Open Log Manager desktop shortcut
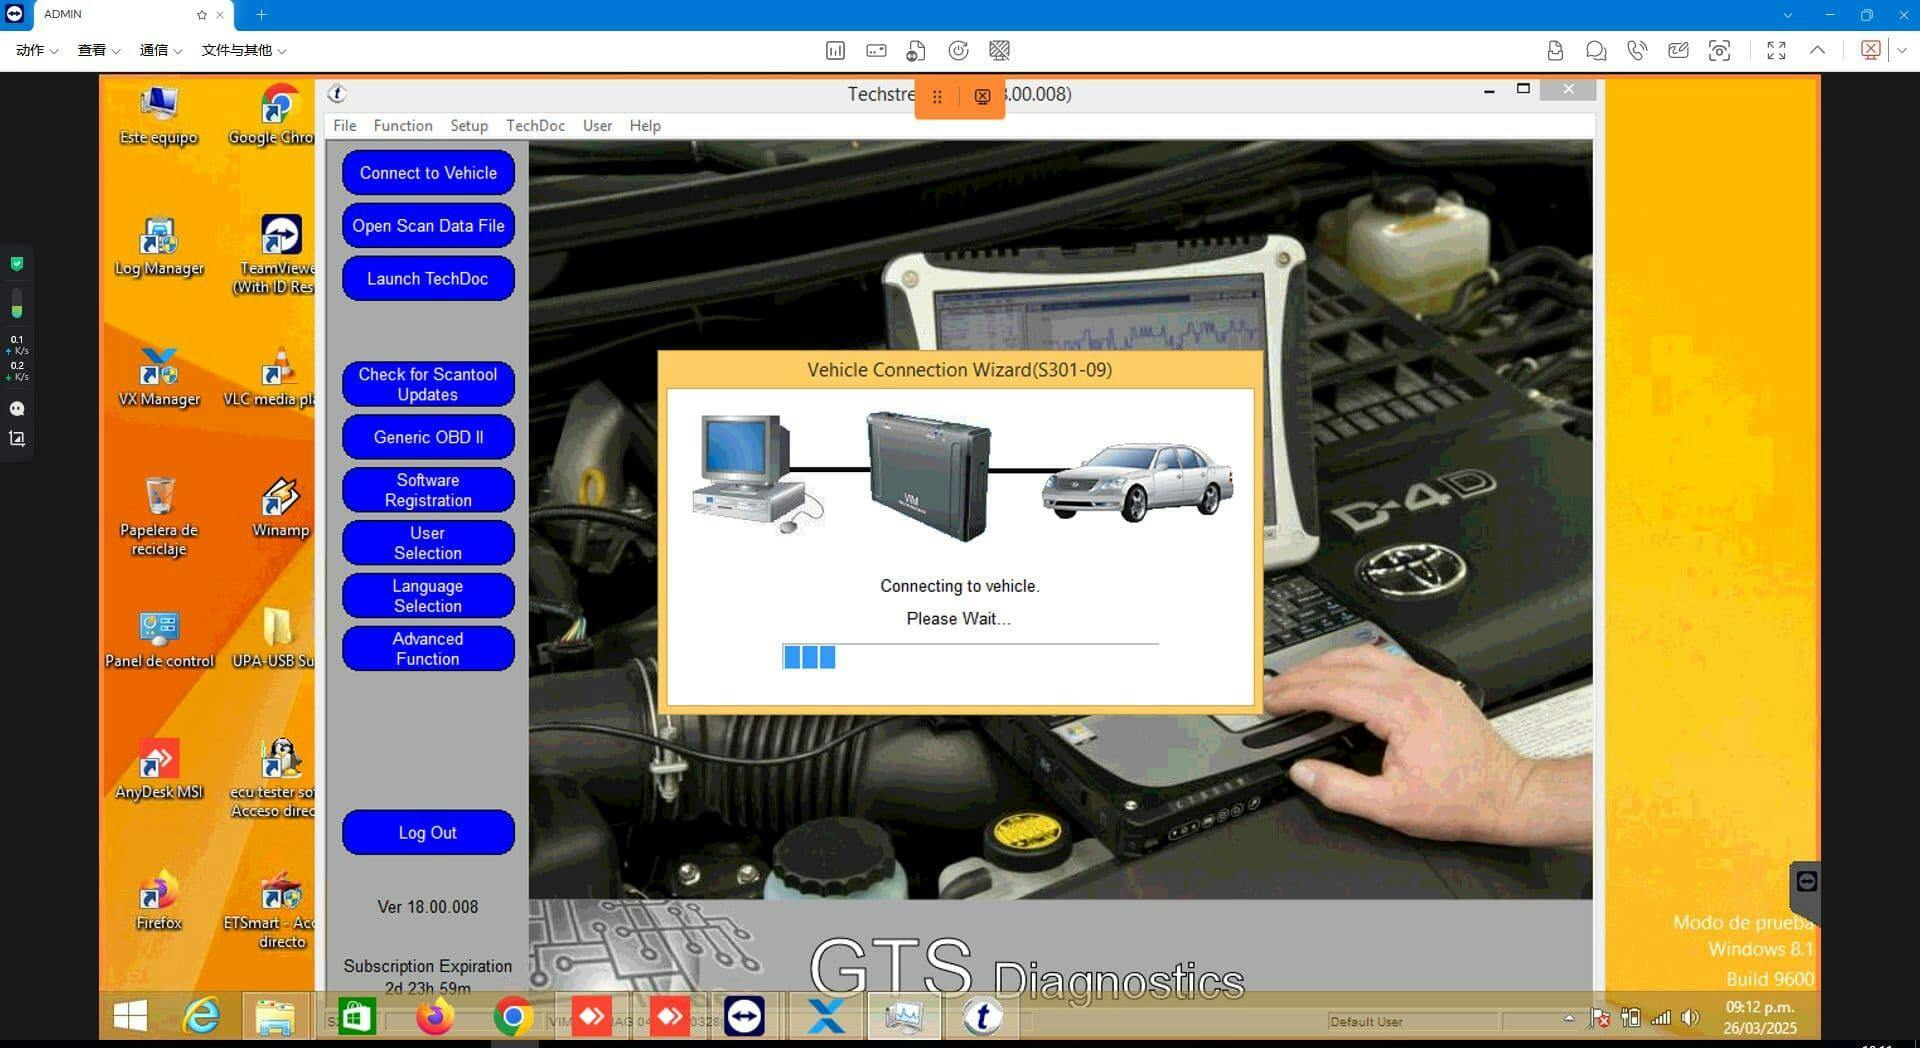The image size is (1920, 1048). click(159, 247)
